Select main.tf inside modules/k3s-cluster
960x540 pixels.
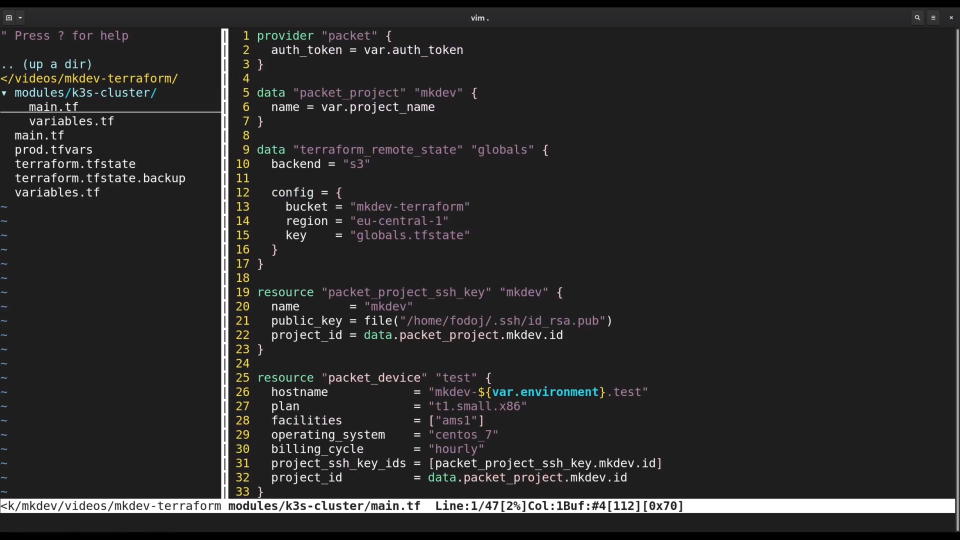[x=53, y=107]
